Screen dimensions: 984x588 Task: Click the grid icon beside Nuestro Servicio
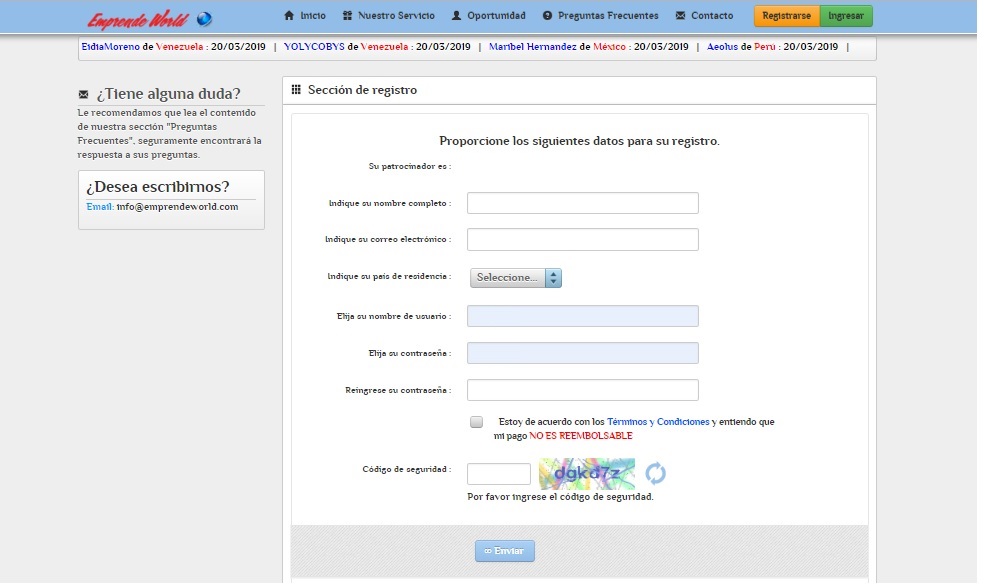[347, 16]
